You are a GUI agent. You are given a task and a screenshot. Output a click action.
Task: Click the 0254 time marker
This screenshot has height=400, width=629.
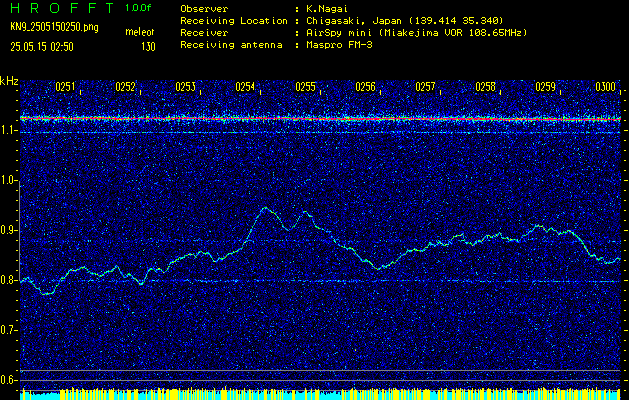pyautogui.click(x=245, y=87)
